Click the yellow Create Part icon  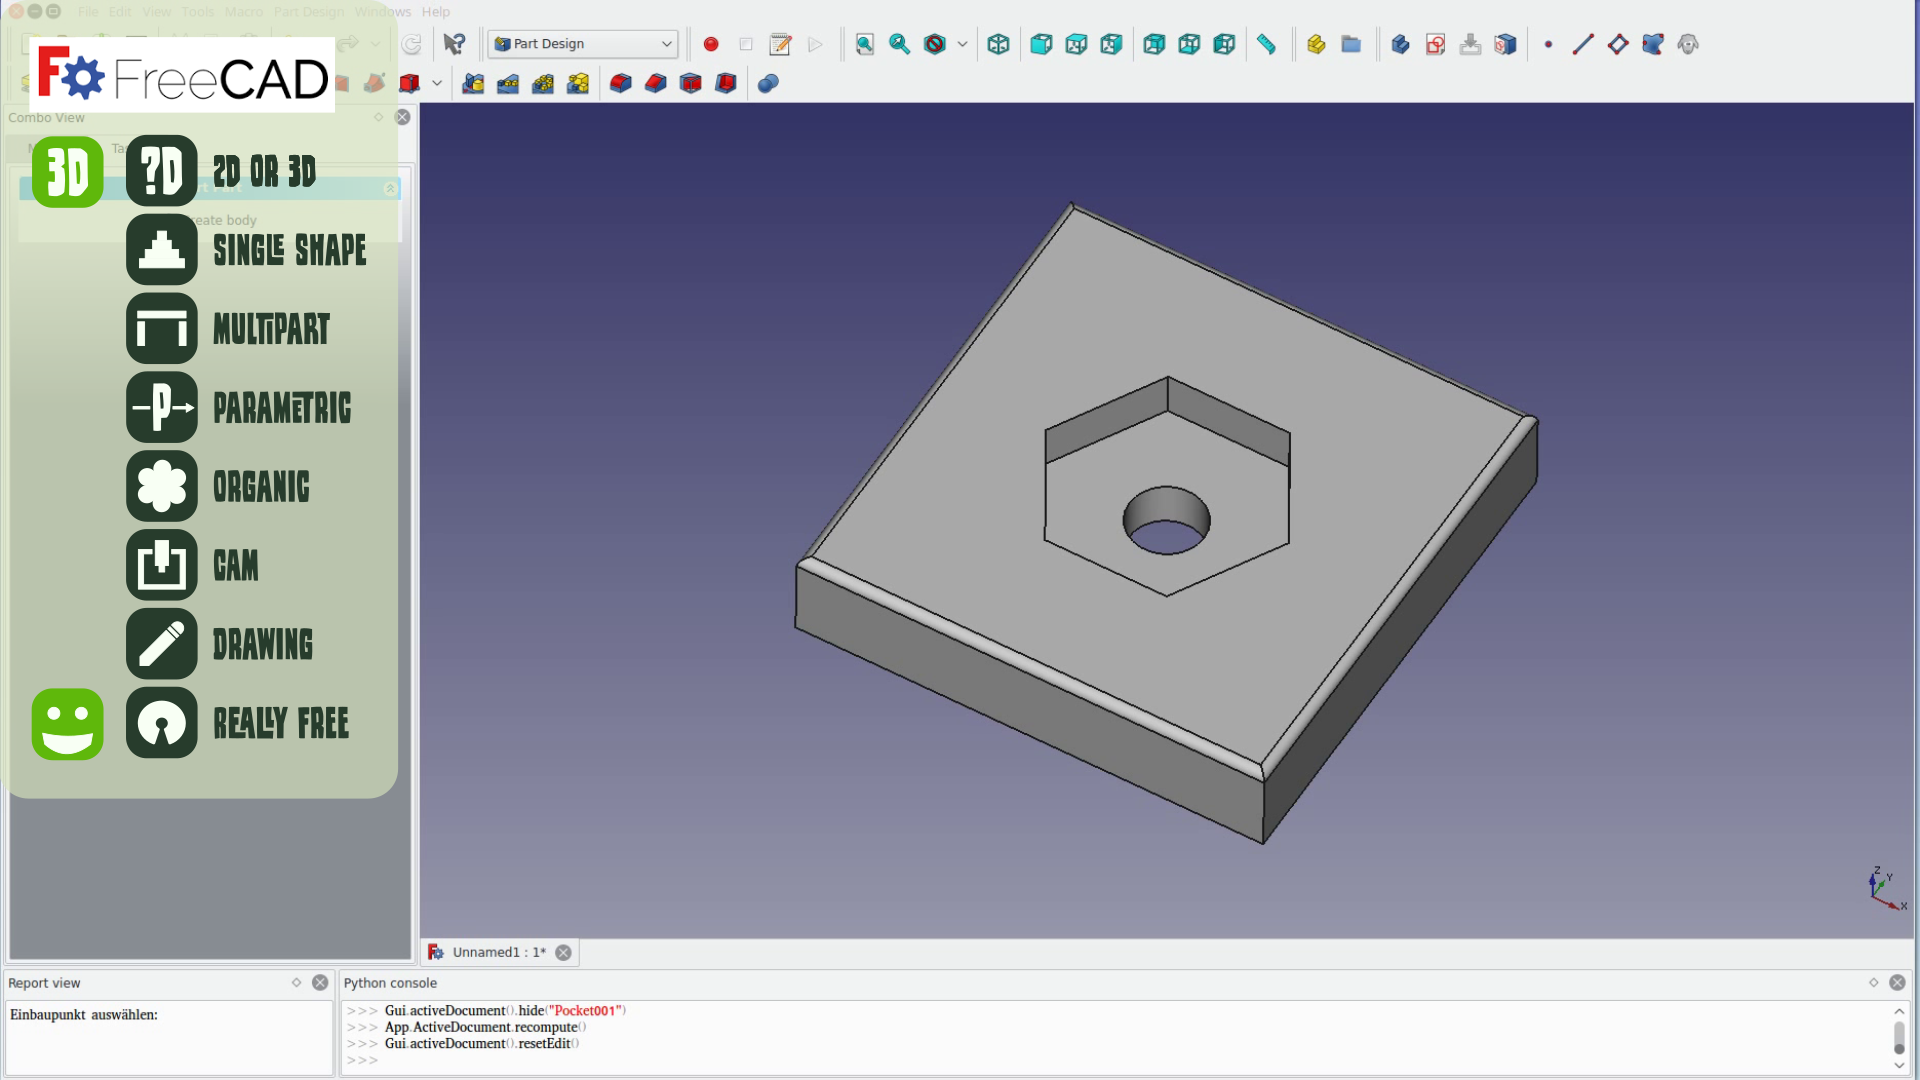[1316, 44]
